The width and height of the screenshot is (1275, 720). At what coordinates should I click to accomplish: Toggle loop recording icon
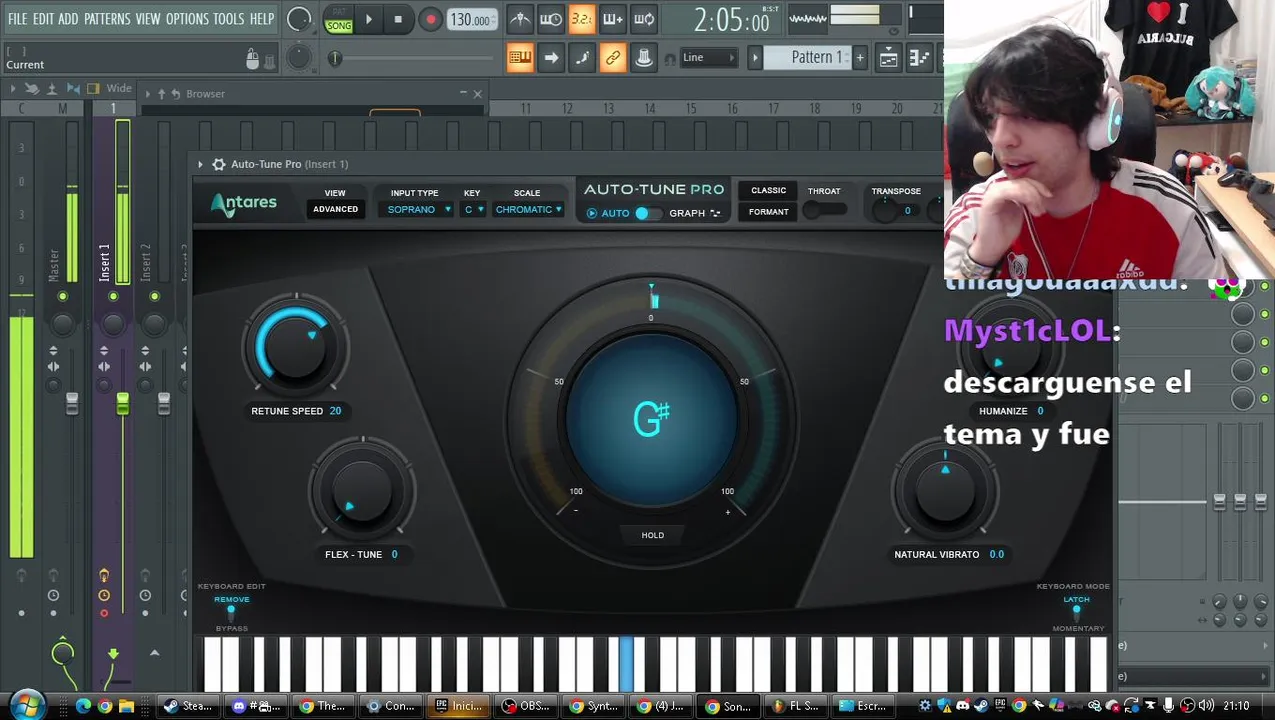(644, 19)
